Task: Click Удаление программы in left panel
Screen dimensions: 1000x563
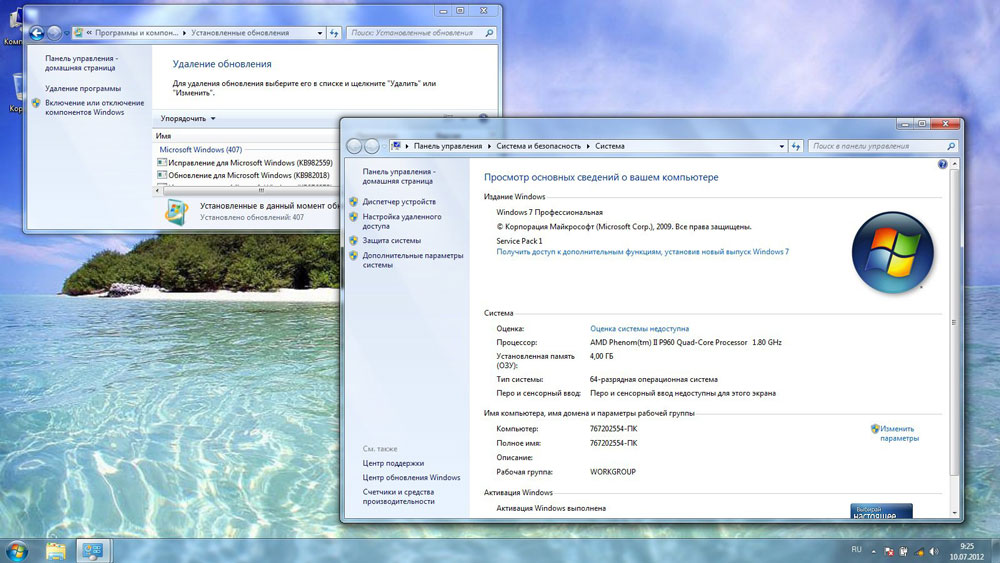Action: coord(83,88)
